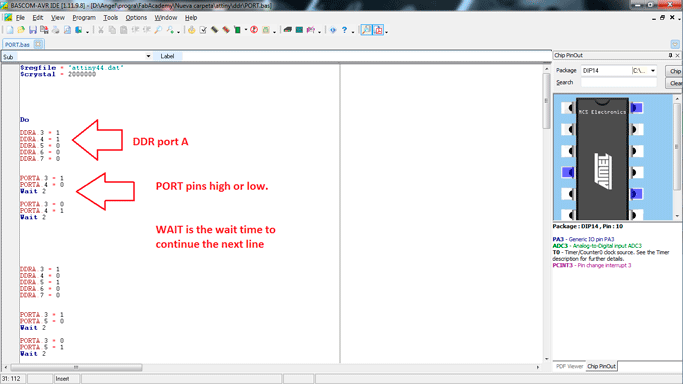The width and height of the screenshot is (683, 384).
Task: Open dropdown arrow after question mark icon
Action: [352, 31]
